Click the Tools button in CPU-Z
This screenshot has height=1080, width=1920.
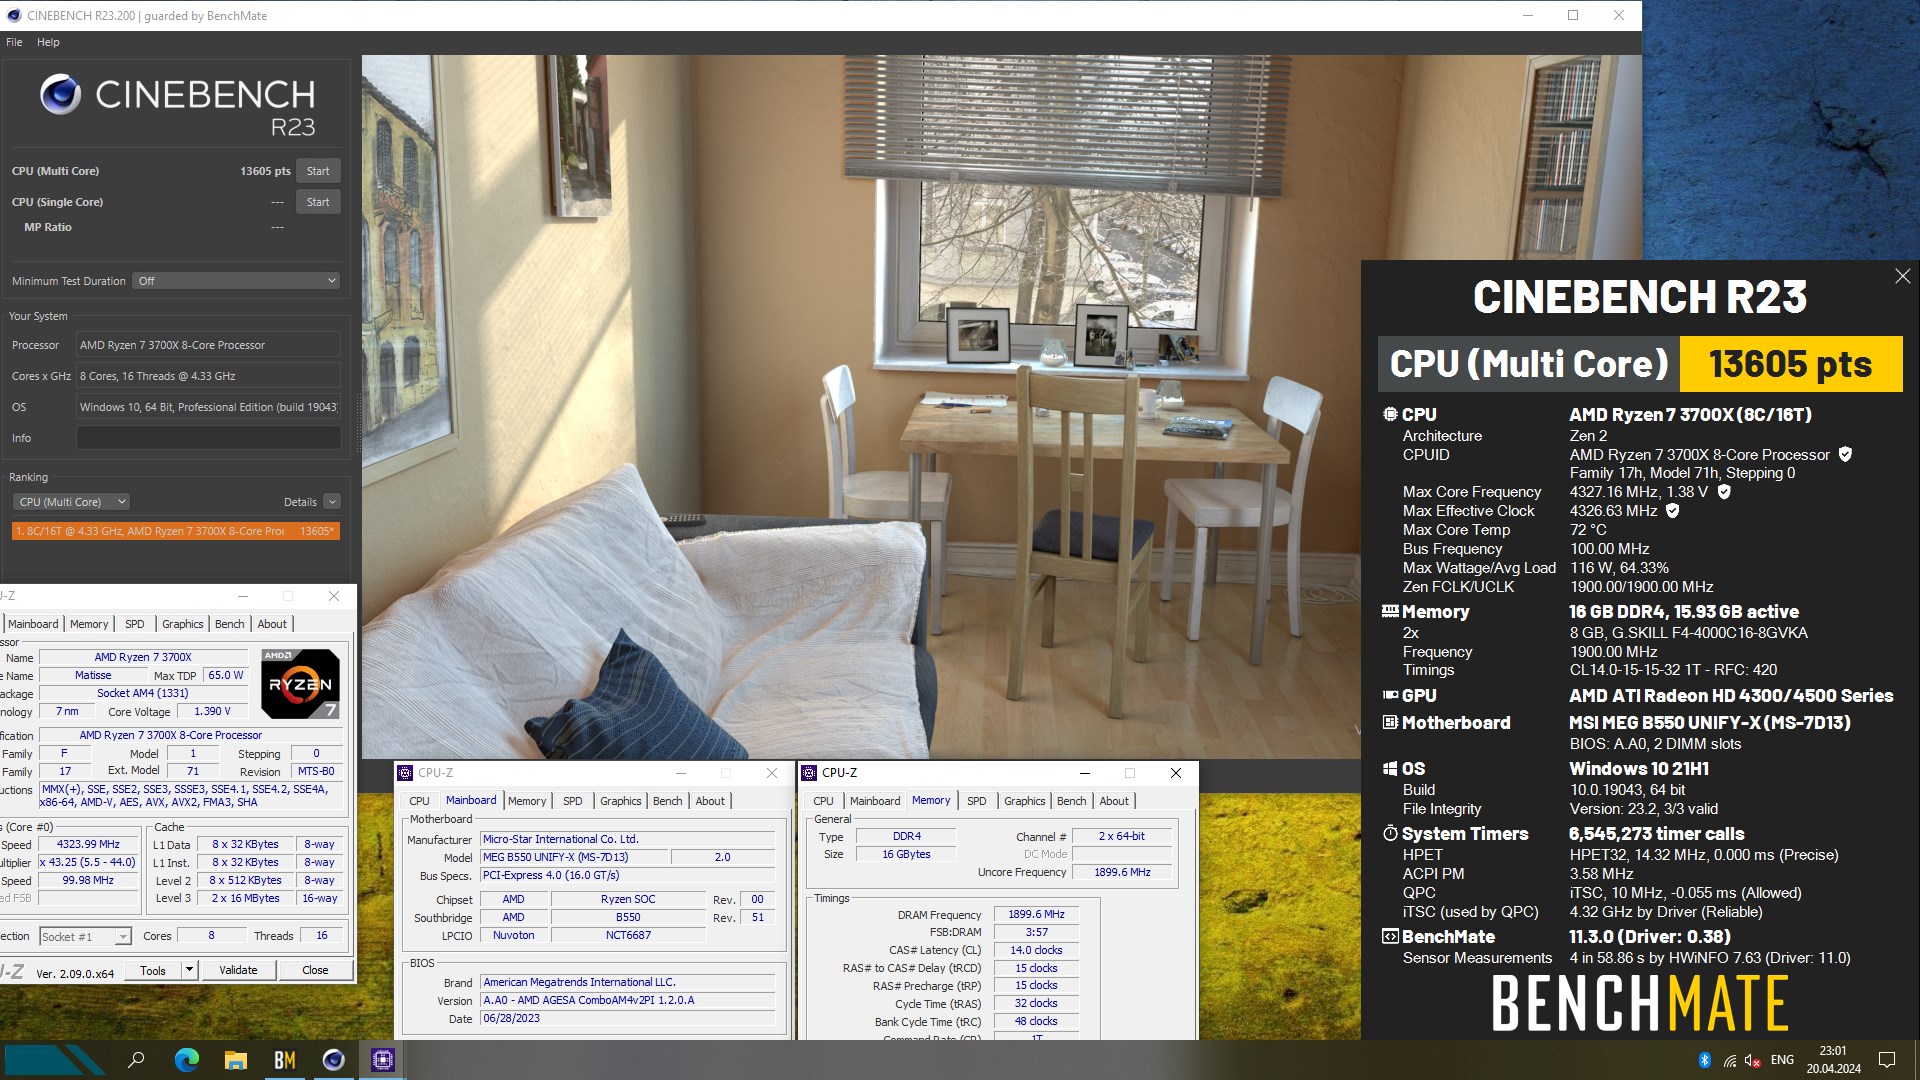tap(153, 970)
